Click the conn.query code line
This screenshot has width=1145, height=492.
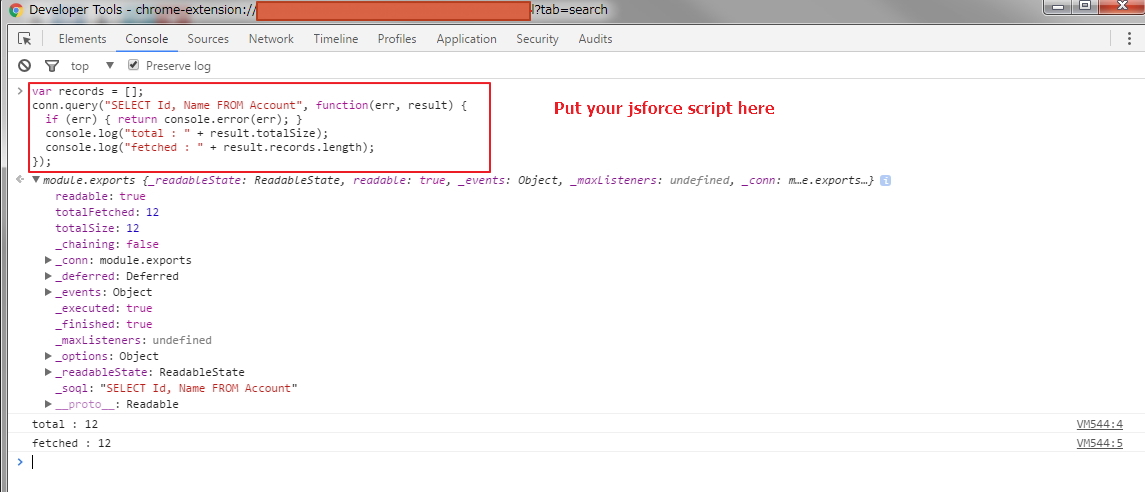249,106
